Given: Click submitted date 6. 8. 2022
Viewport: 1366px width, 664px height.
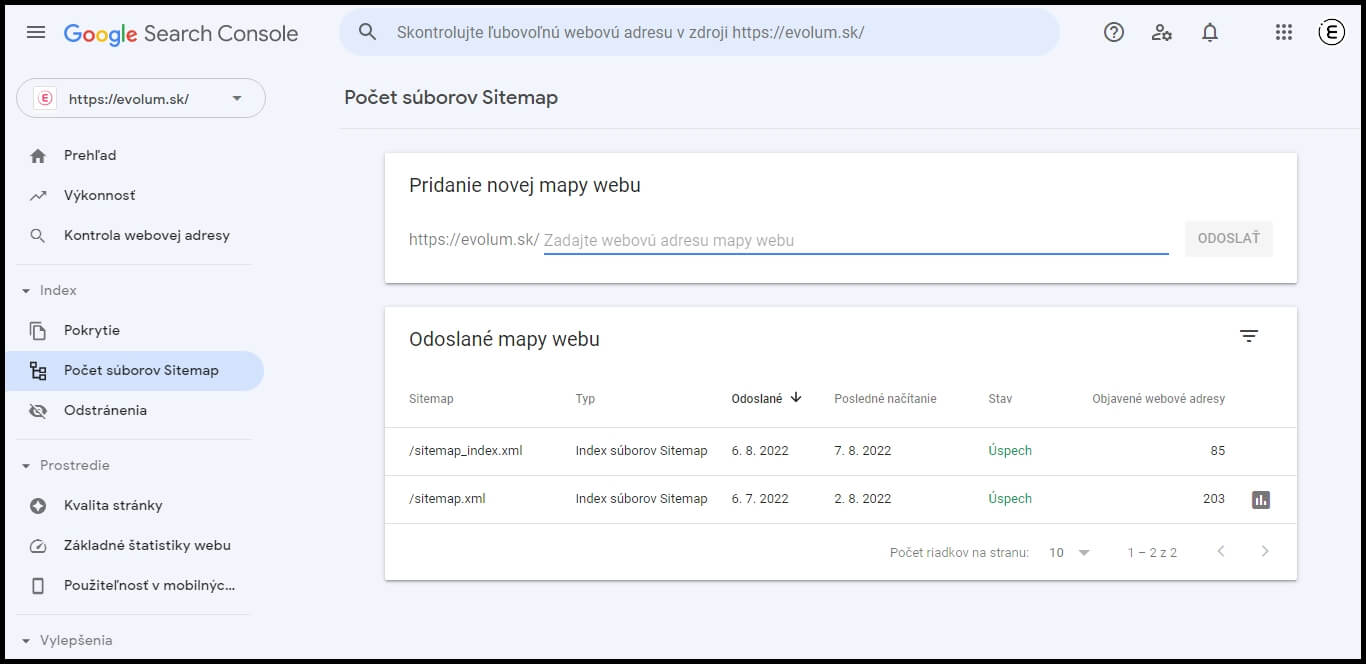Looking at the screenshot, I should click(760, 451).
